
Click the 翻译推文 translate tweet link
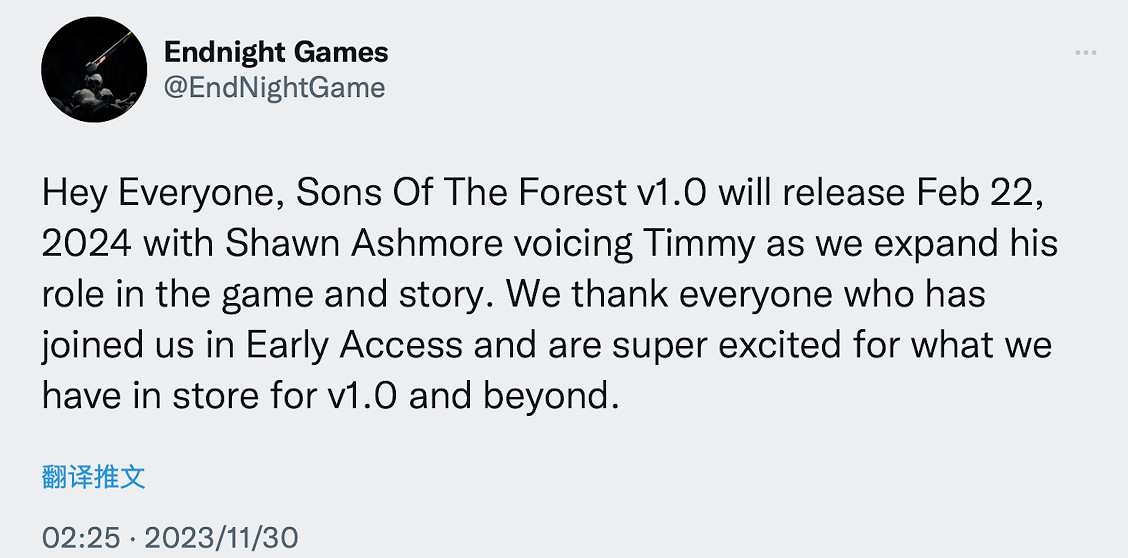point(94,476)
